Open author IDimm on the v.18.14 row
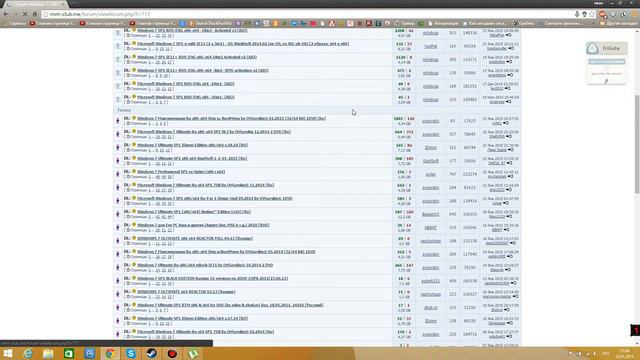The height and width of the screenshot is (360, 640). click(430, 148)
